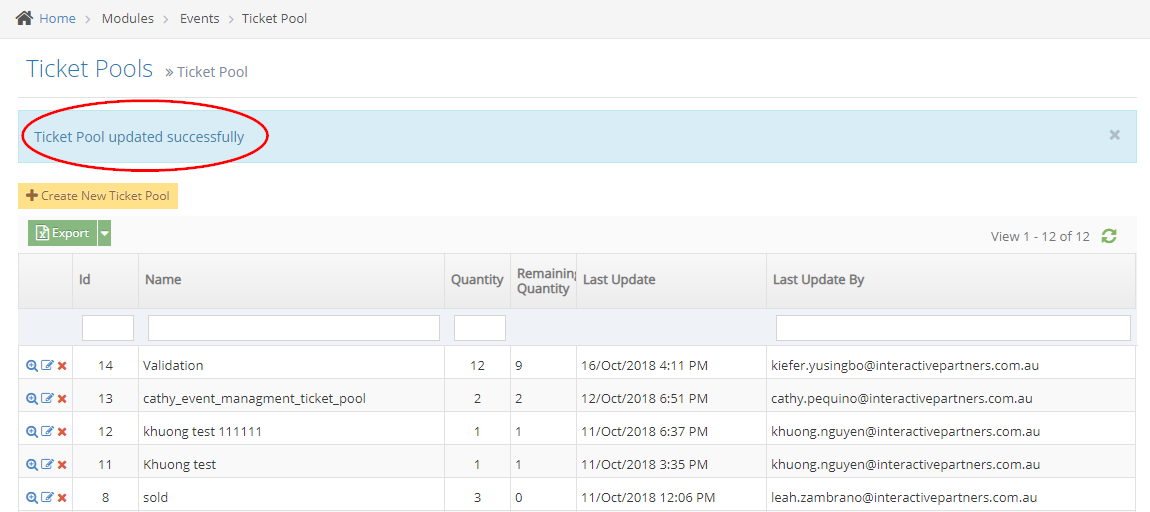Focus the Id filter field
This screenshot has width=1150, height=512.
pos(107,328)
